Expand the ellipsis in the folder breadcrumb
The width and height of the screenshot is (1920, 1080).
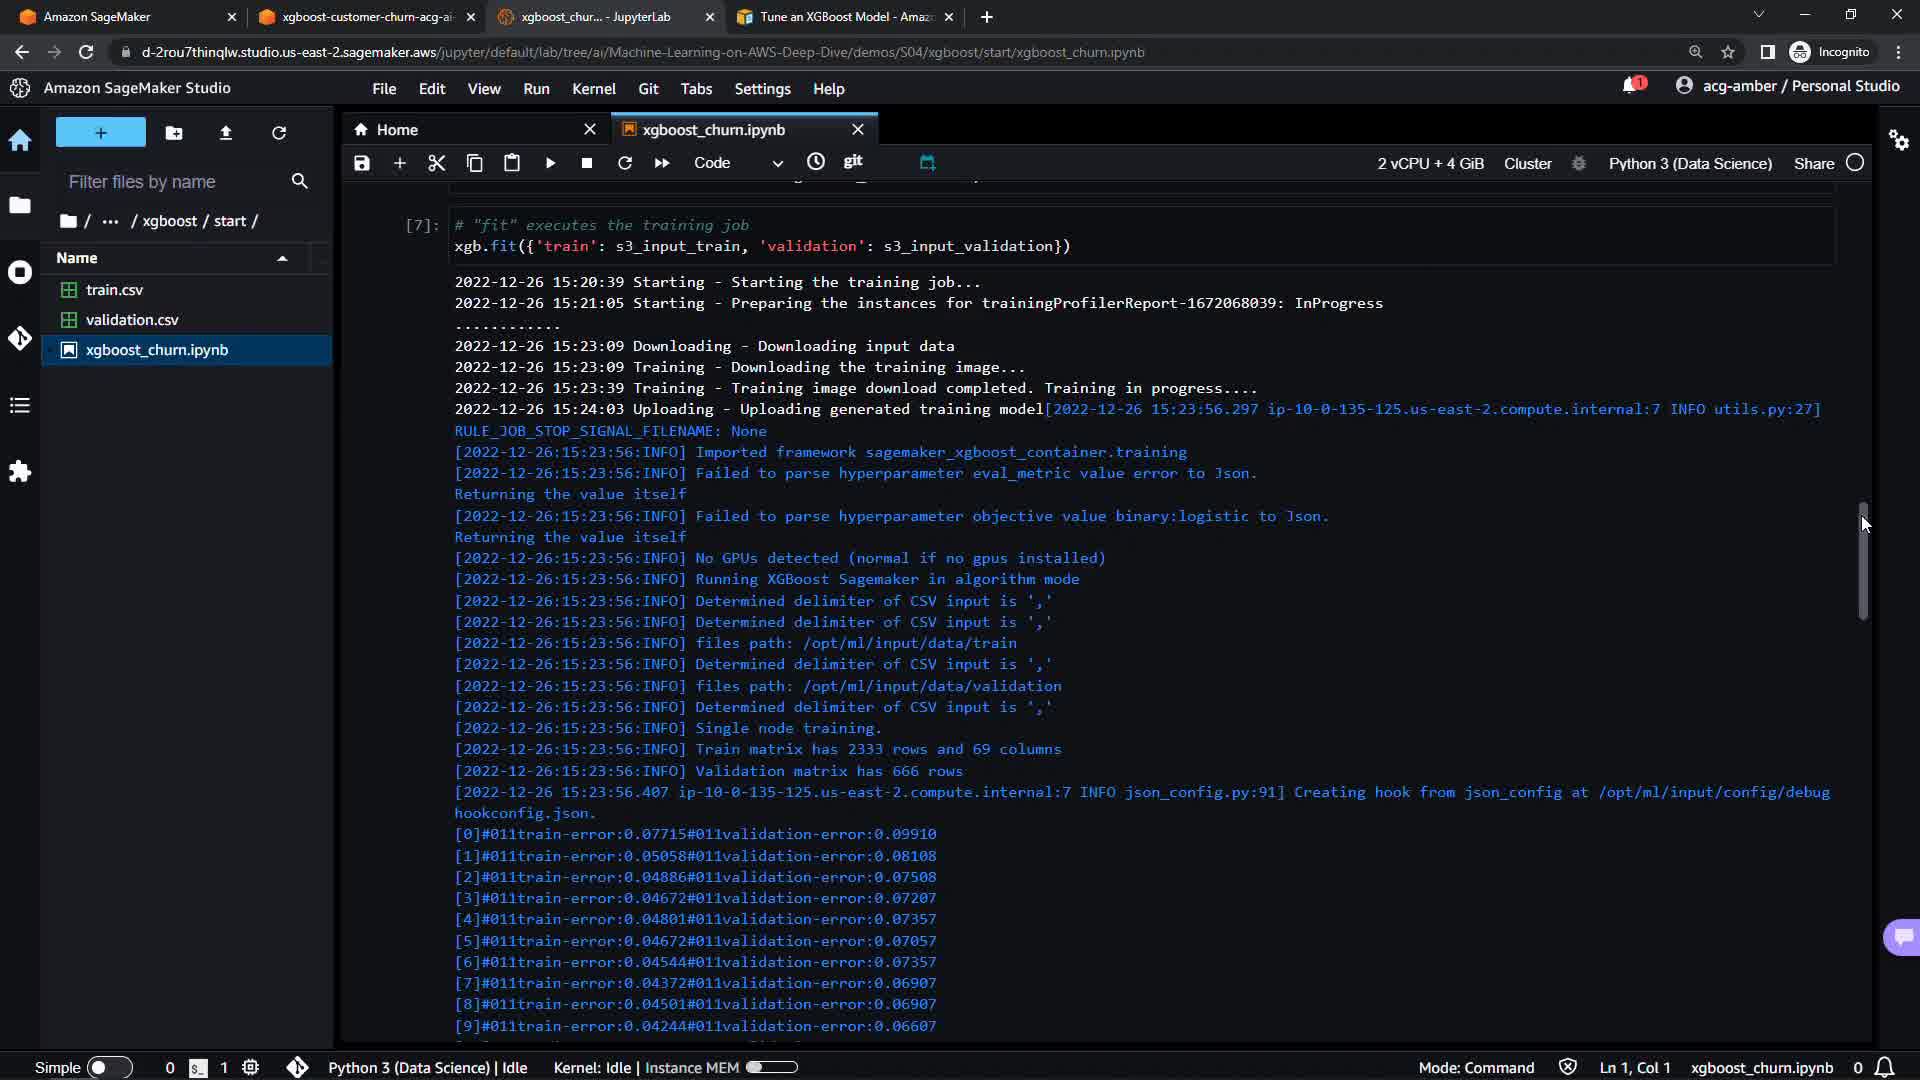[x=110, y=221]
